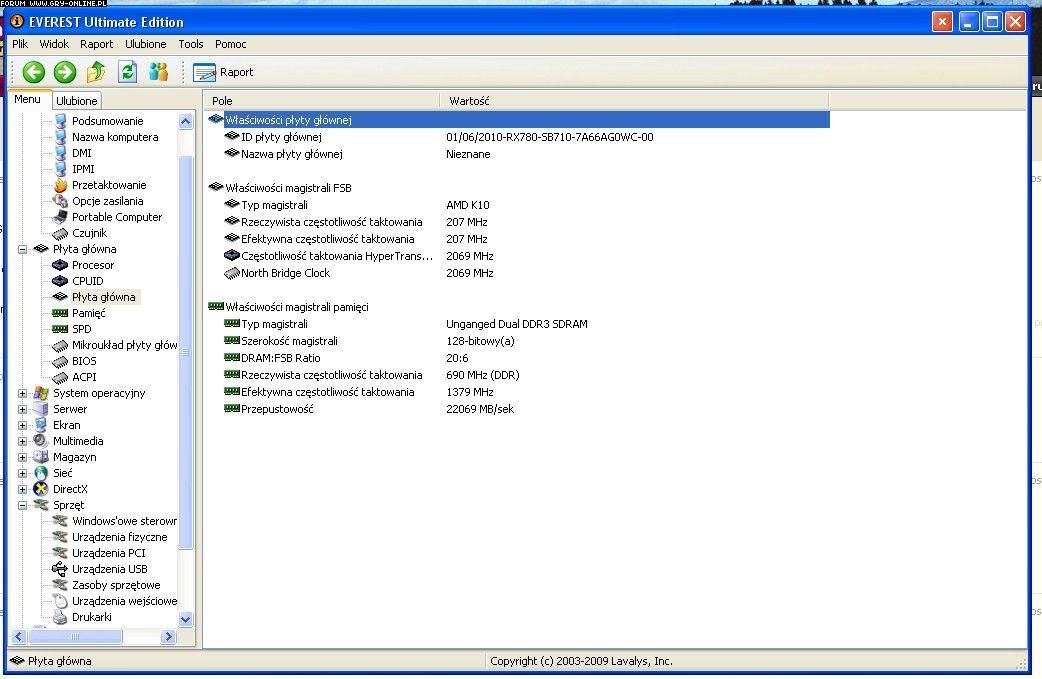Select the CPUID tree item
Image resolution: width=1042 pixels, height=679 pixels.
(87, 280)
